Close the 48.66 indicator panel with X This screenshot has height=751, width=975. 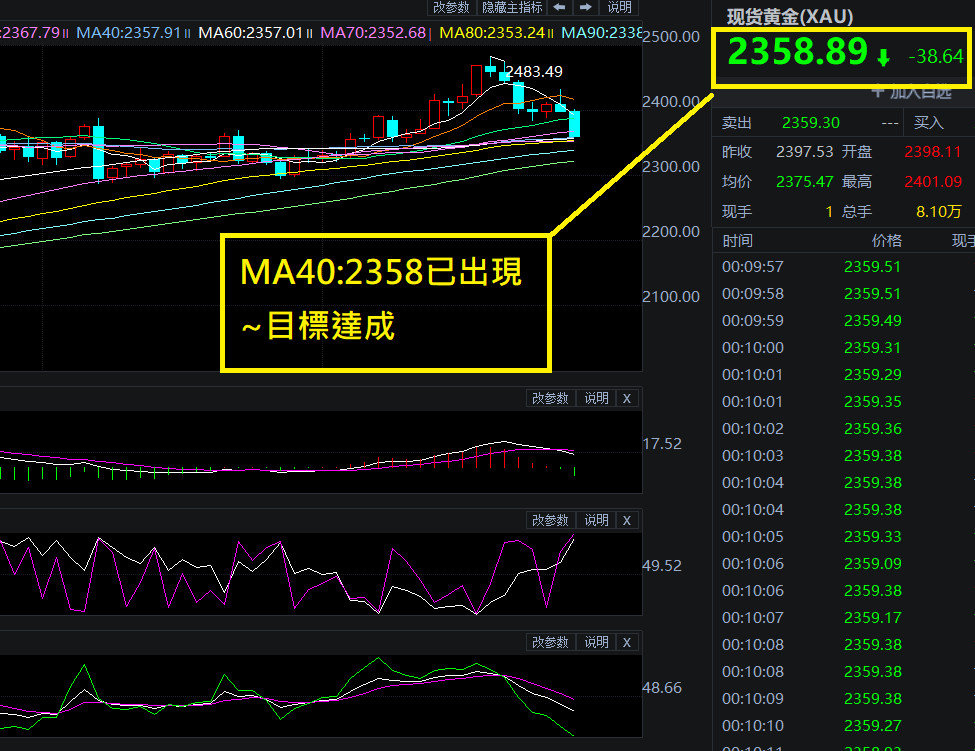point(627,642)
